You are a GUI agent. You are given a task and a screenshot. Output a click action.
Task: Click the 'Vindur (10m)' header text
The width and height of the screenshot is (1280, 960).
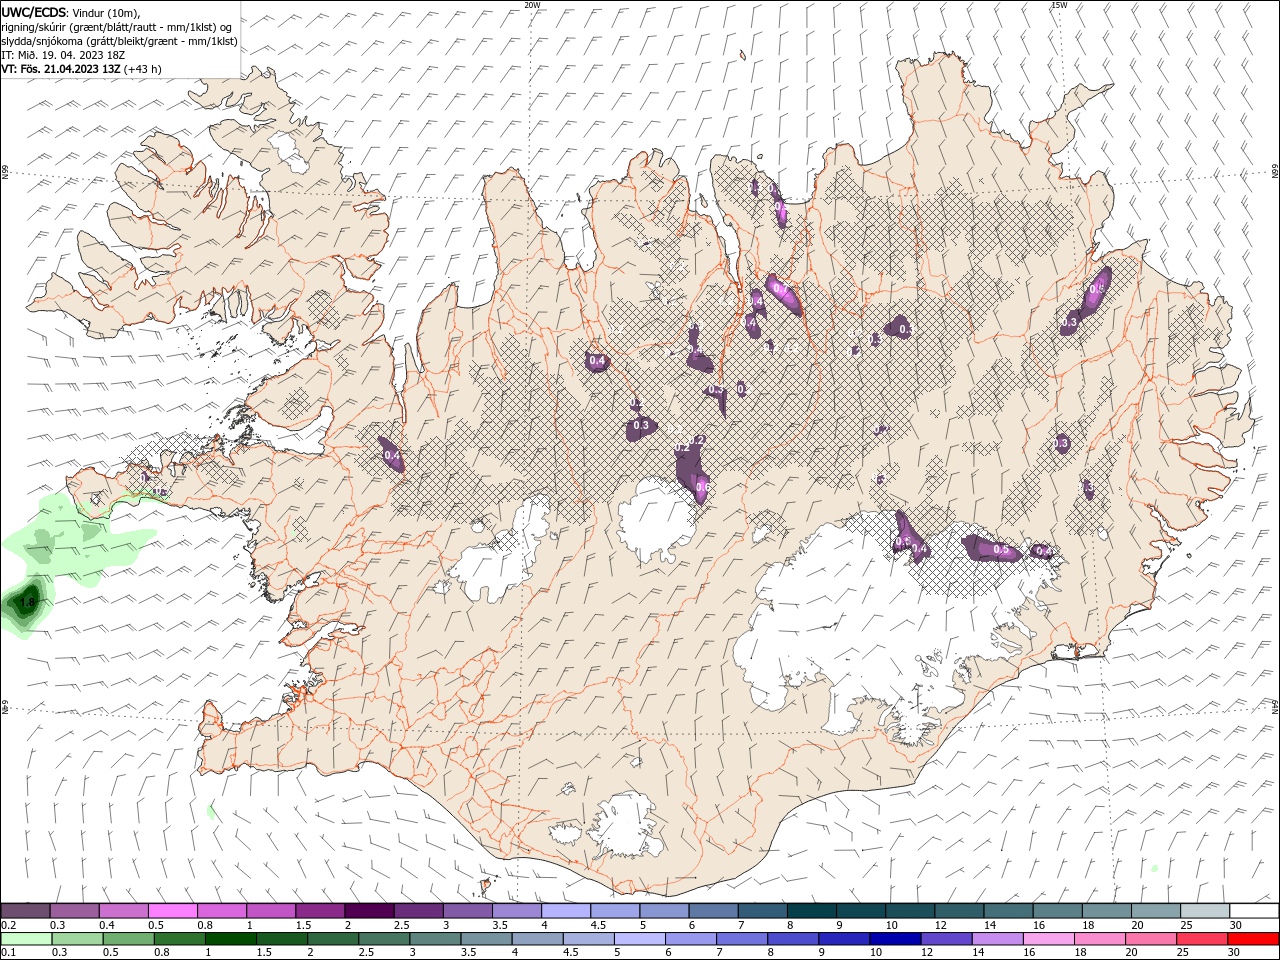pos(106,12)
